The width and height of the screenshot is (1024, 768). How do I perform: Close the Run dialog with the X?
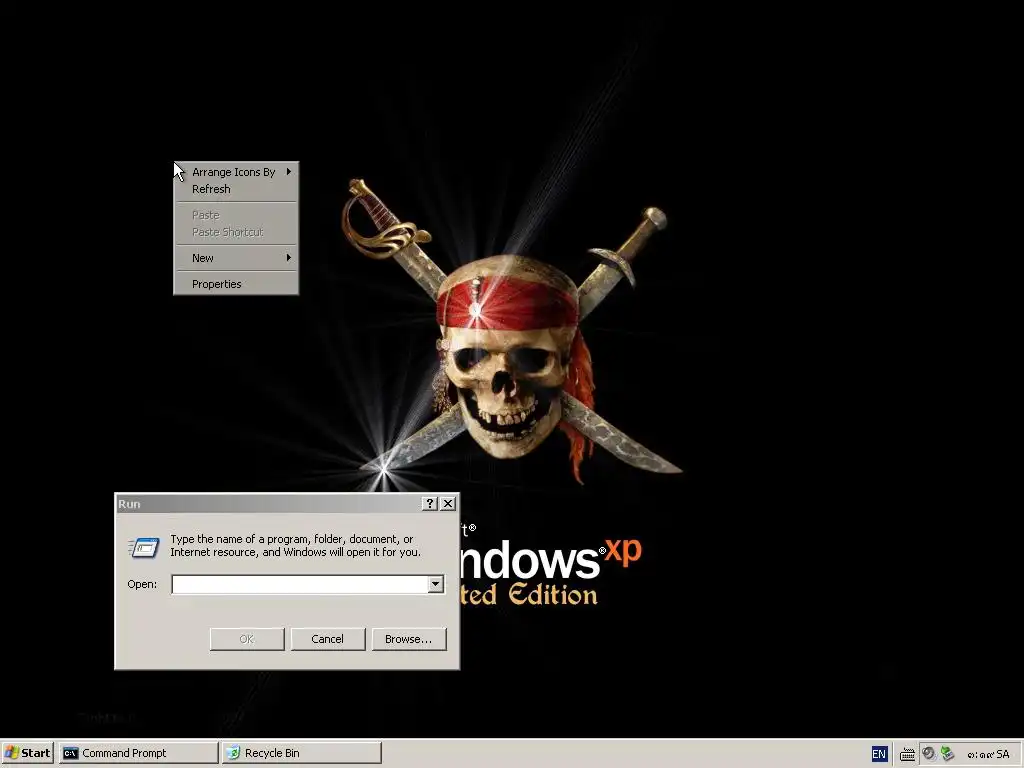coord(448,504)
